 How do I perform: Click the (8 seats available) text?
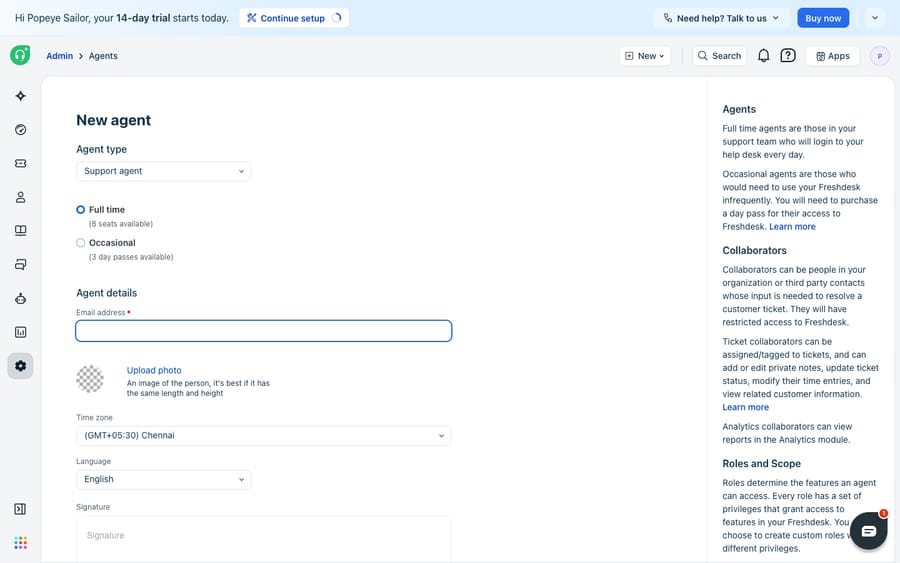(x=121, y=224)
